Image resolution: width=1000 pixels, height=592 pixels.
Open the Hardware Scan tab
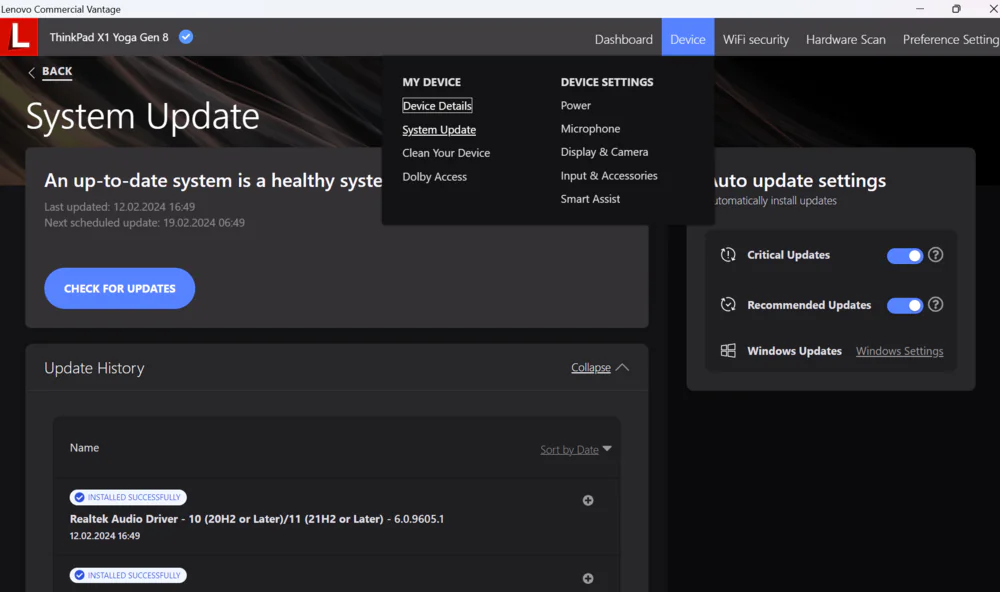pyautogui.click(x=846, y=40)
